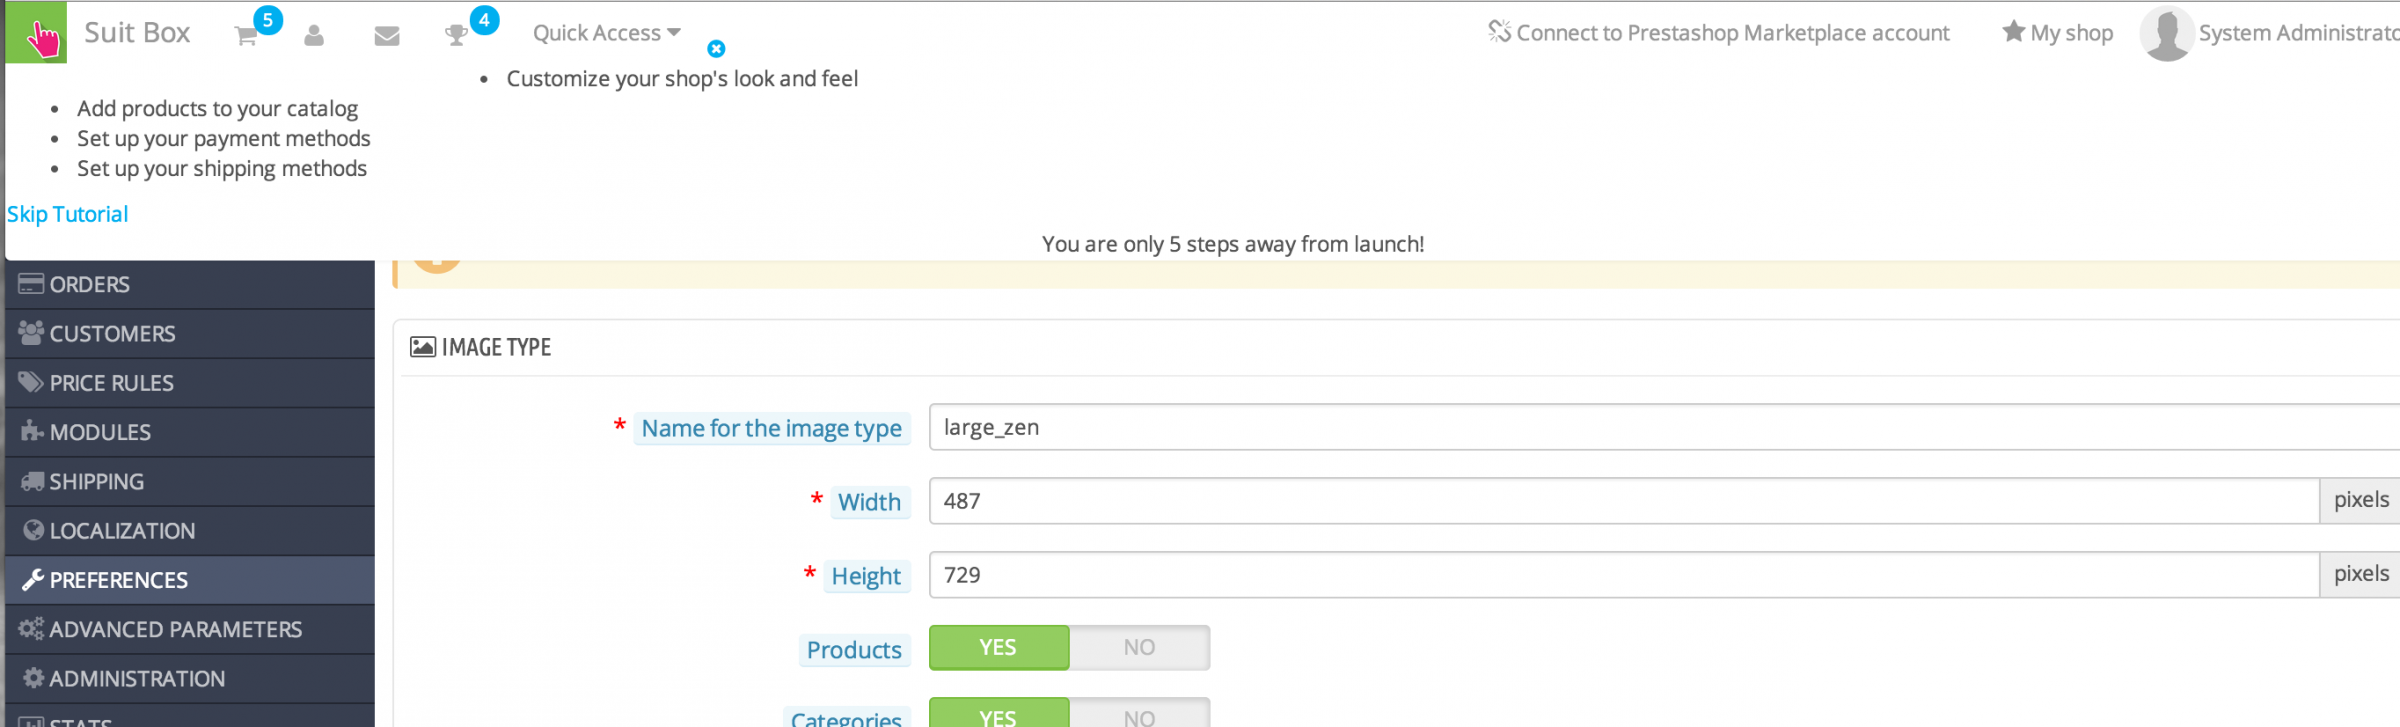Click the shopping cart orders icon
This screenshot has height=727, width=2400.
coord(246,36)
